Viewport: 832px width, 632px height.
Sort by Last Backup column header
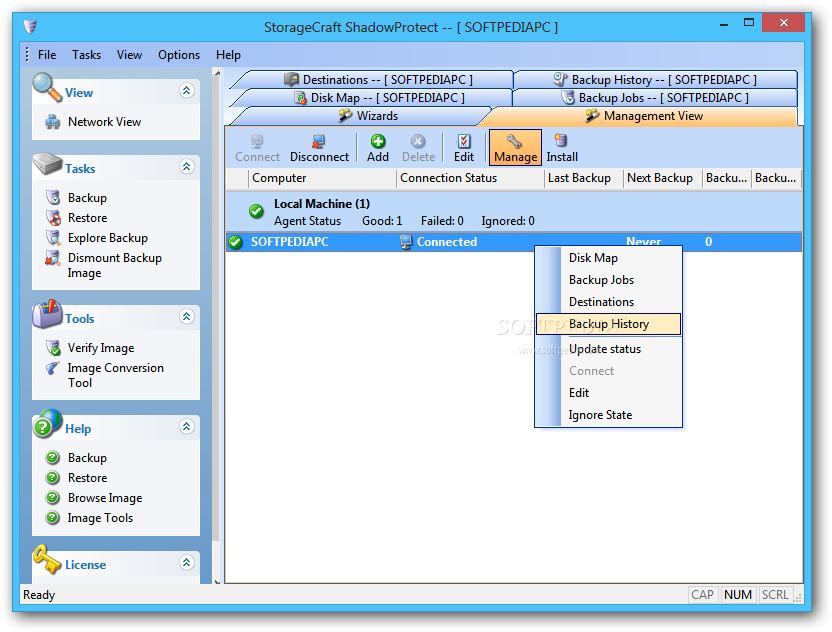[x=584, y=179]
